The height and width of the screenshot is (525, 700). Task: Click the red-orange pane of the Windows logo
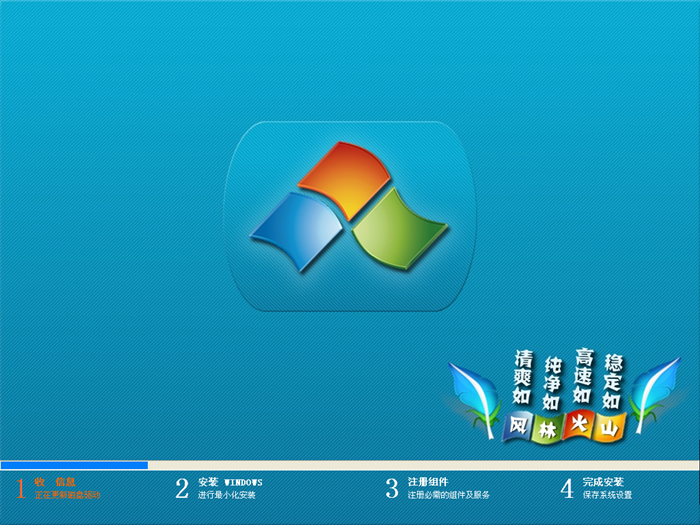(346, 179)
